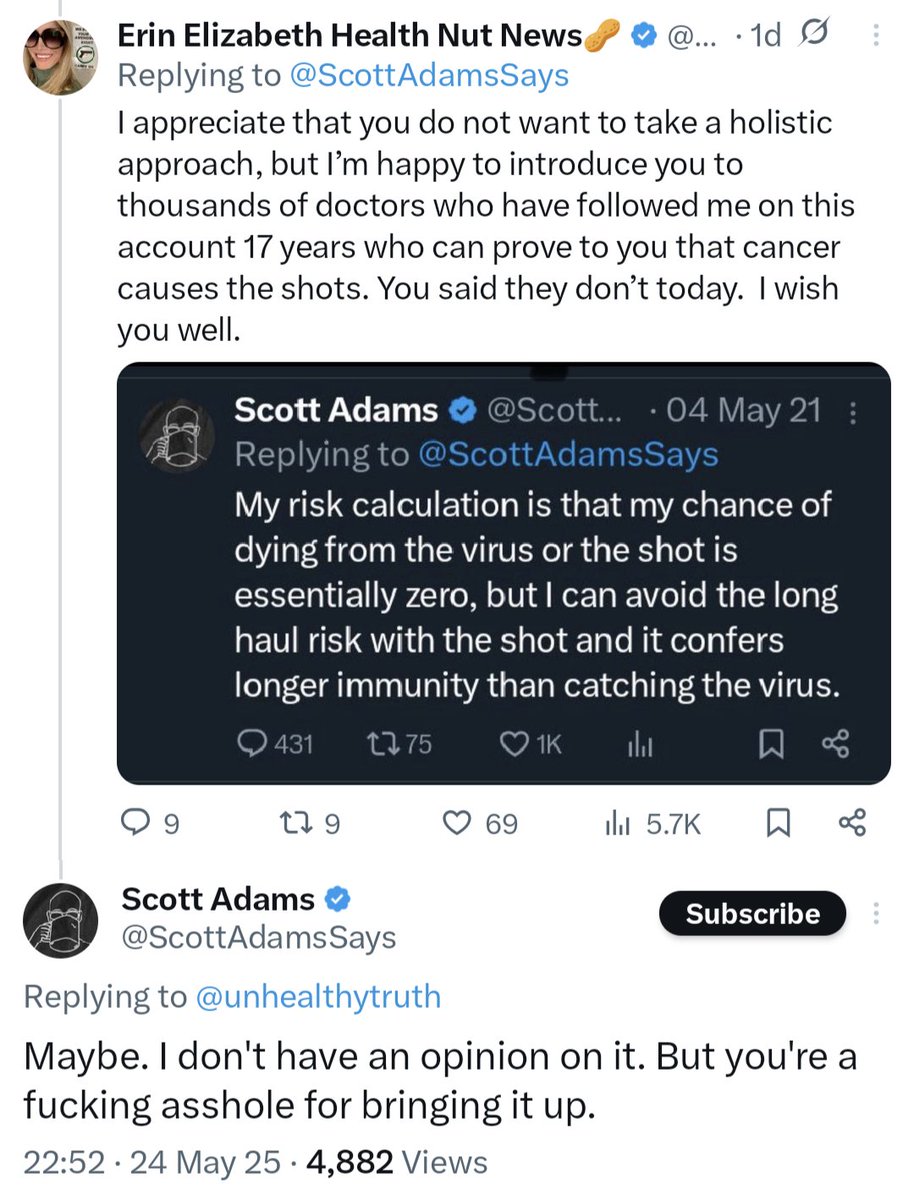Open the @unhealthytruth mention link
The image size is (914, 1200).
(x=316, y=996)
